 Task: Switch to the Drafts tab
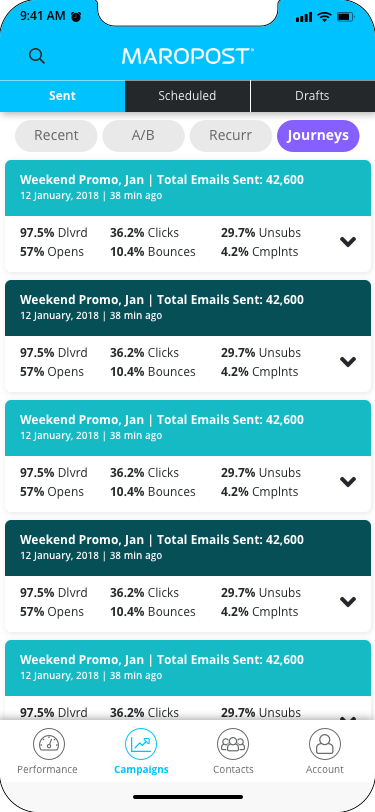313,96
